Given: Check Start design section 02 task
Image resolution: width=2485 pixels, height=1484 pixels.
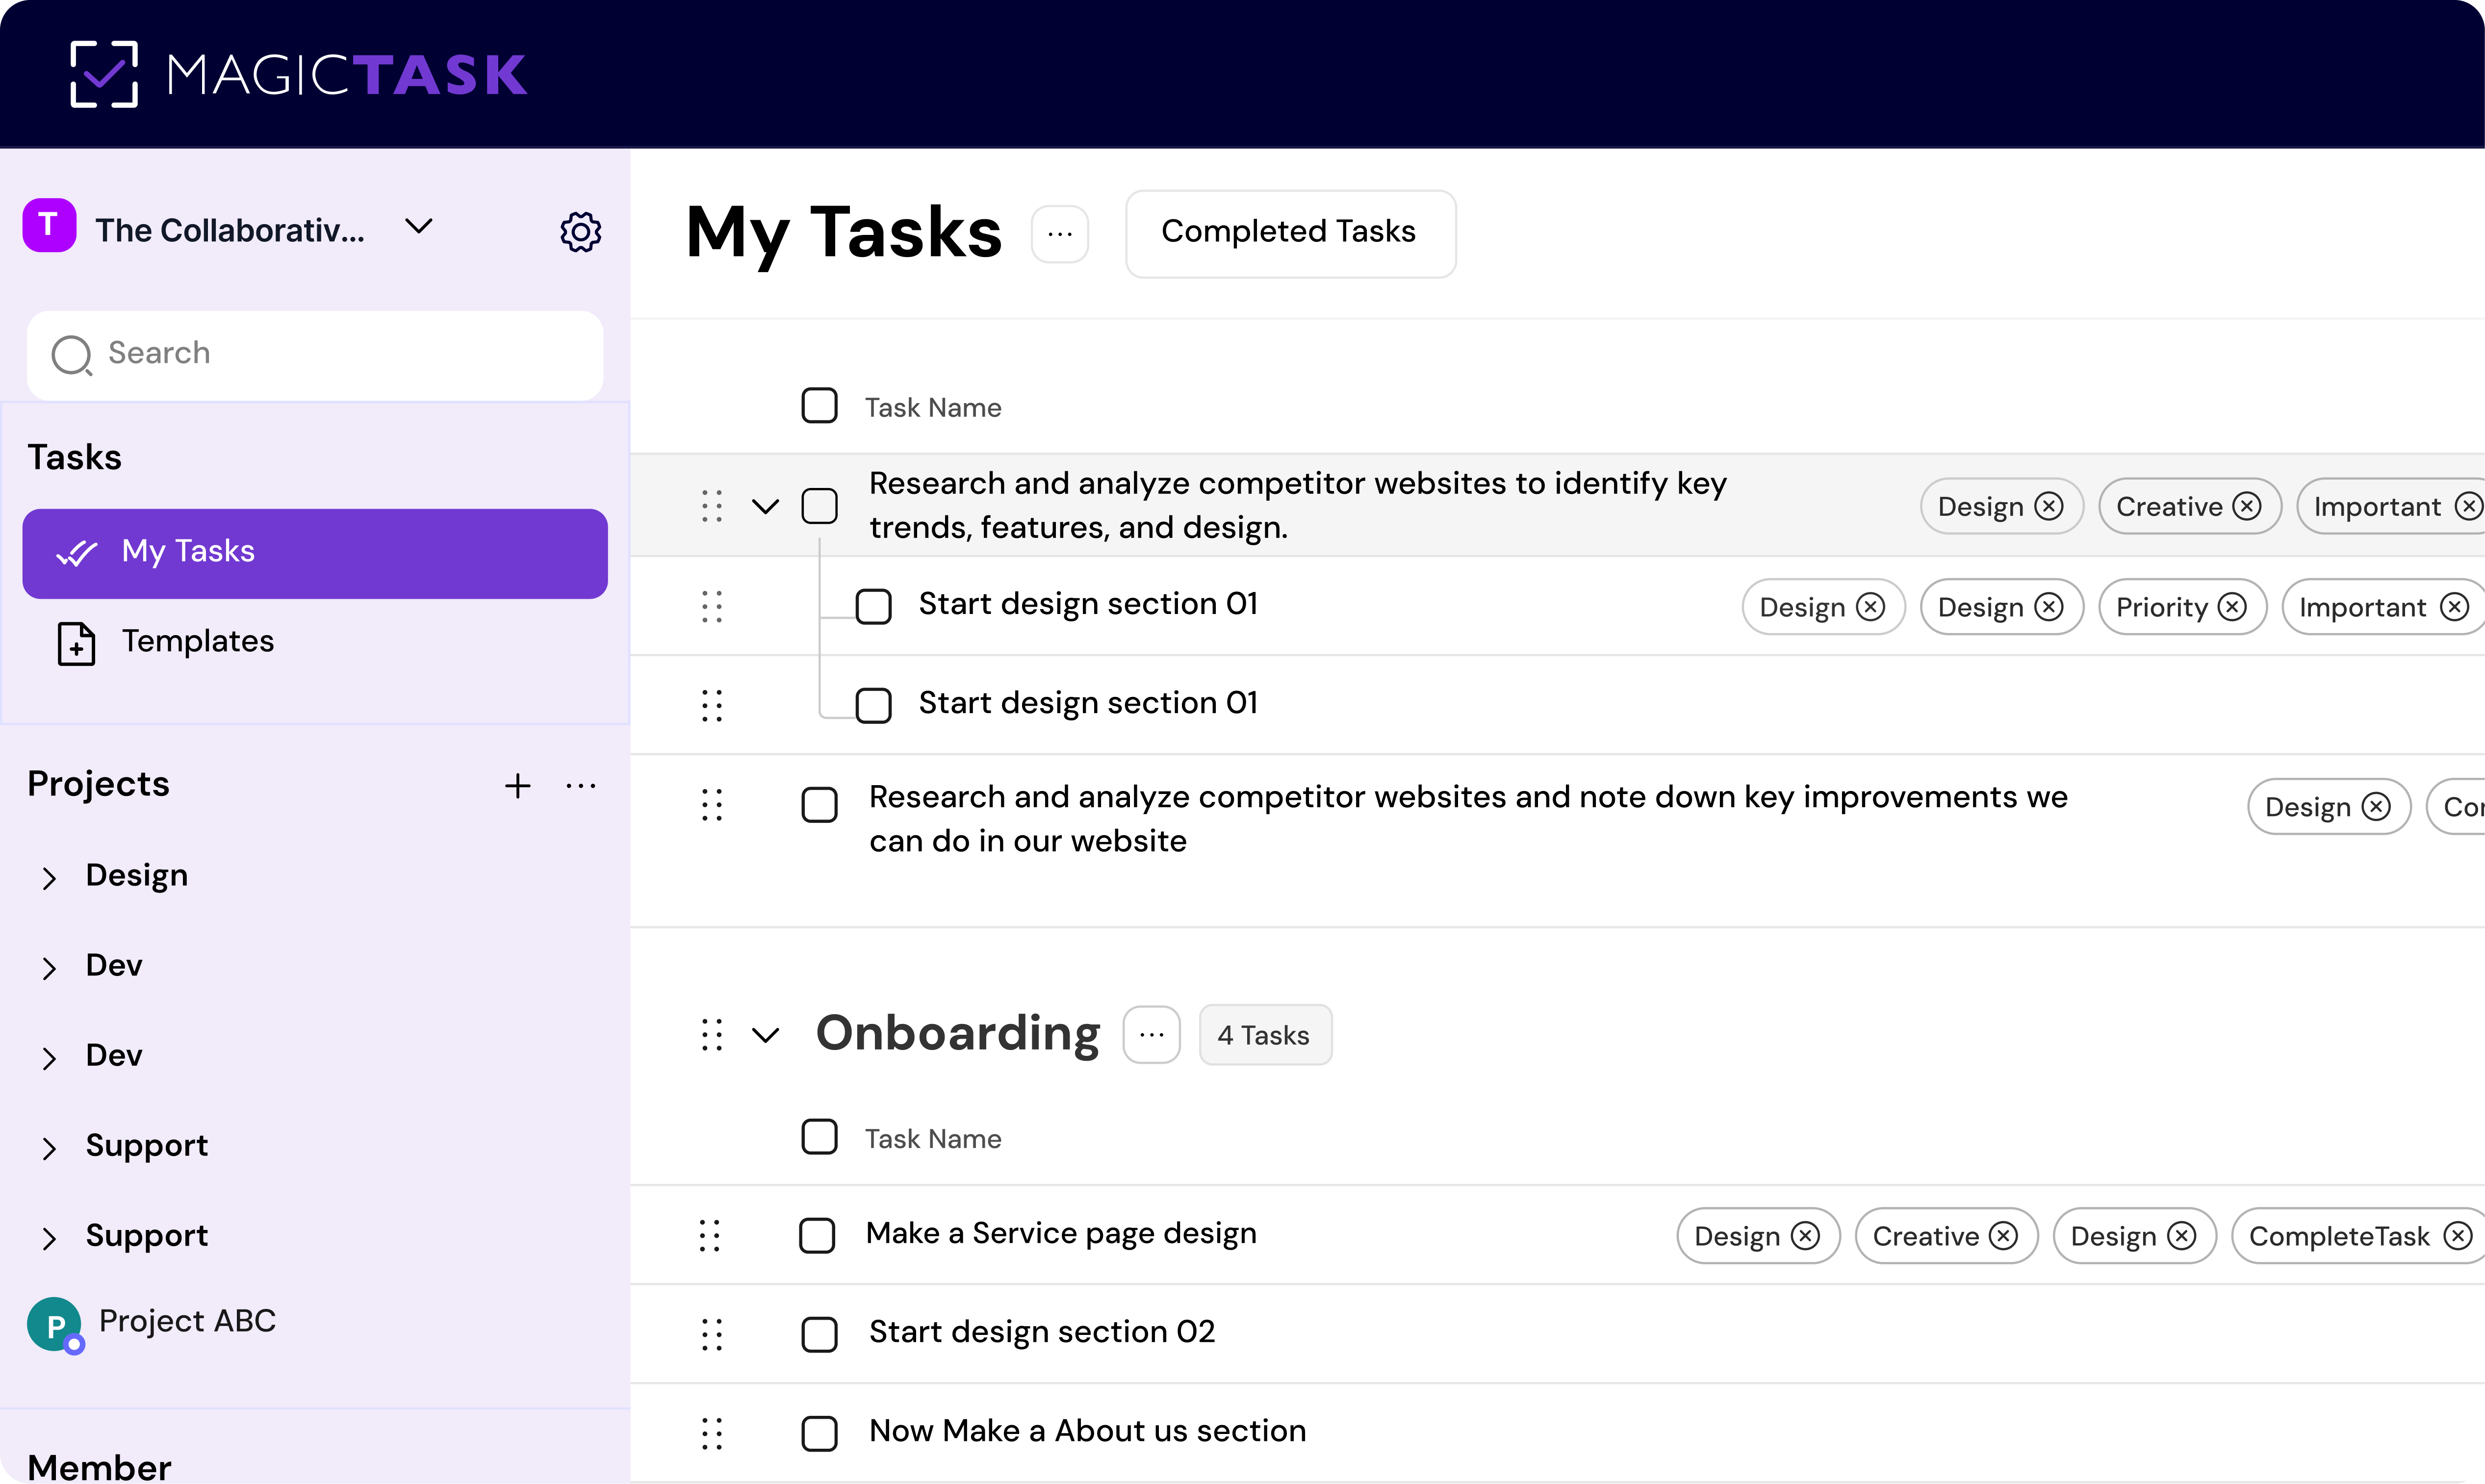Looking at the screenshot, I should pos(819,1334).
